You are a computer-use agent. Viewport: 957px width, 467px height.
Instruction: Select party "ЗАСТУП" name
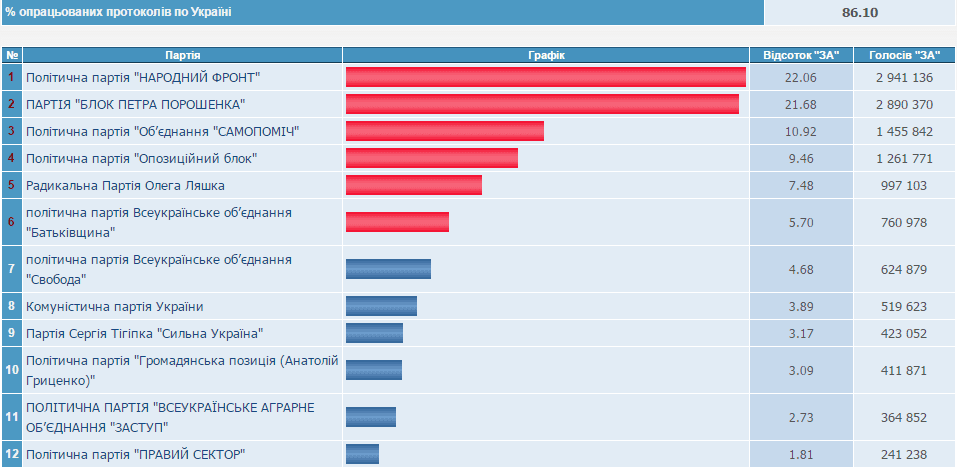pyautogui.click(x=170, y=417)
